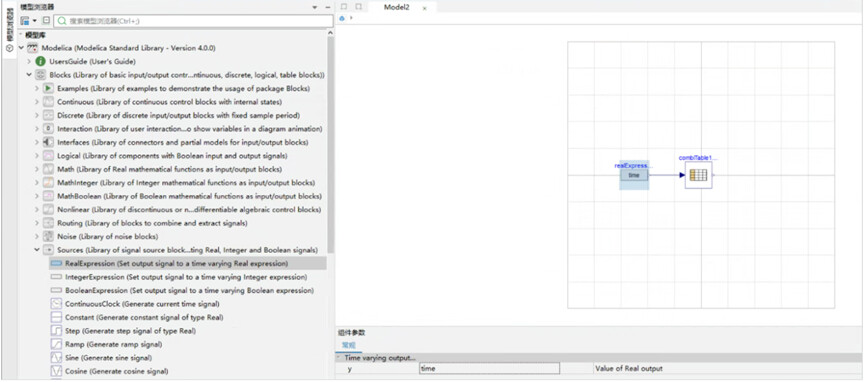Open the model browser panel options arrow
Screen dimensions: 864x382
[315, 7]
